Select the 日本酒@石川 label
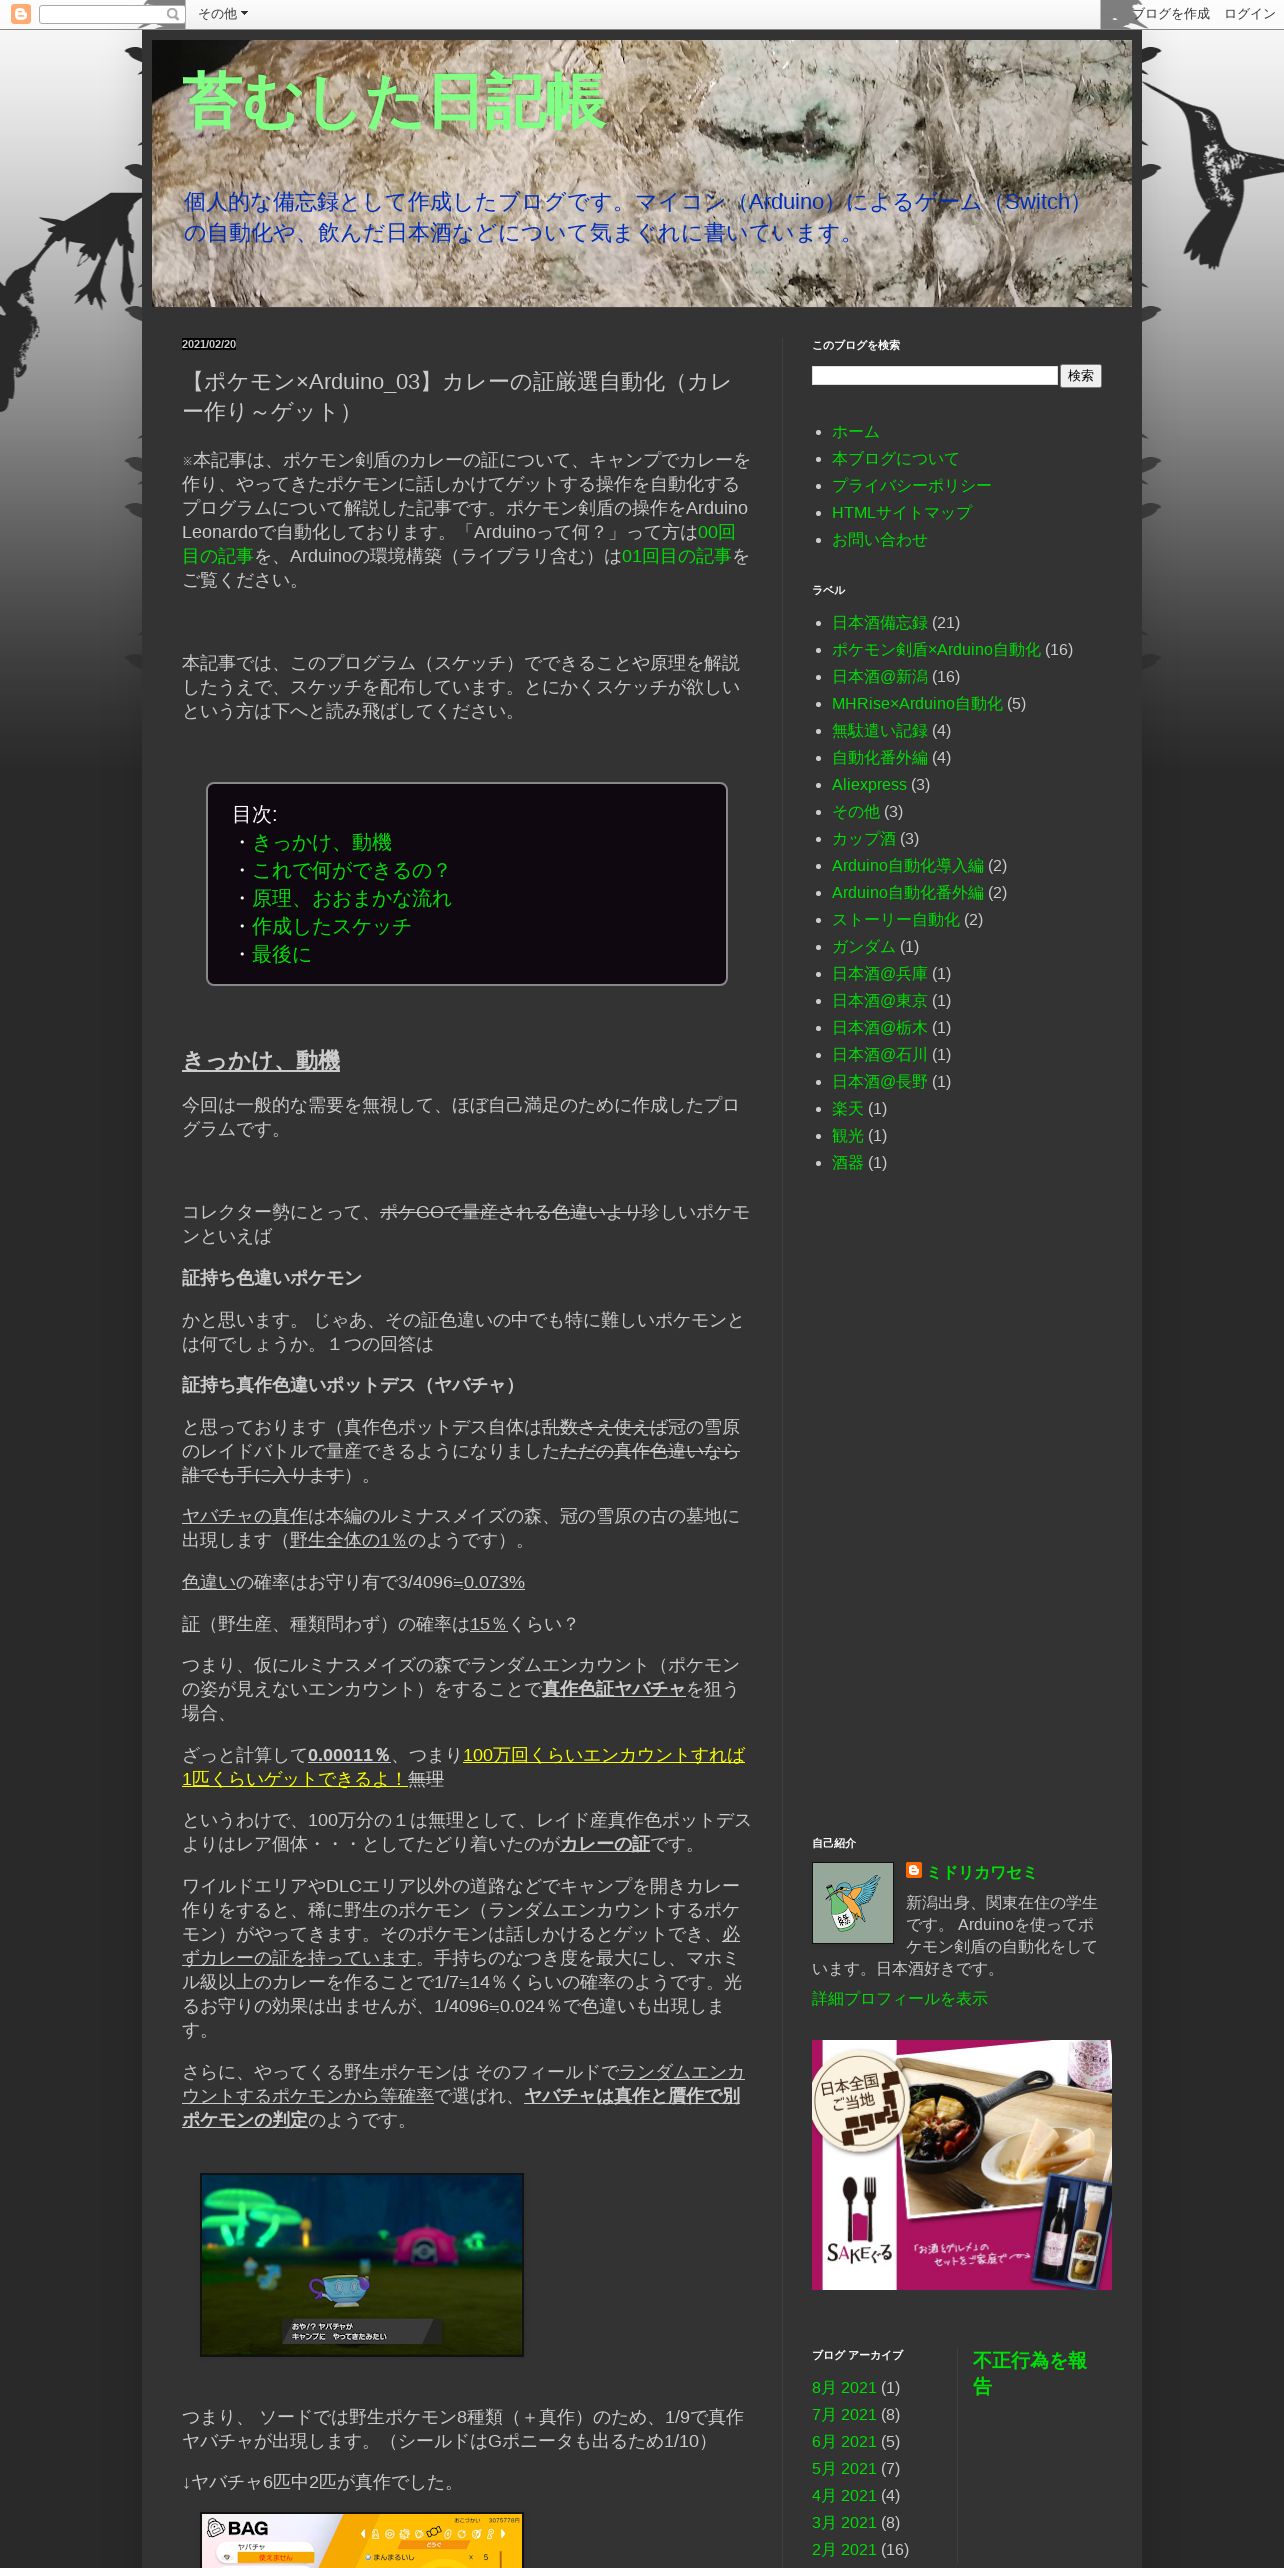Viewport: 1284px width, 2568px height. (x=879, y=1055)
